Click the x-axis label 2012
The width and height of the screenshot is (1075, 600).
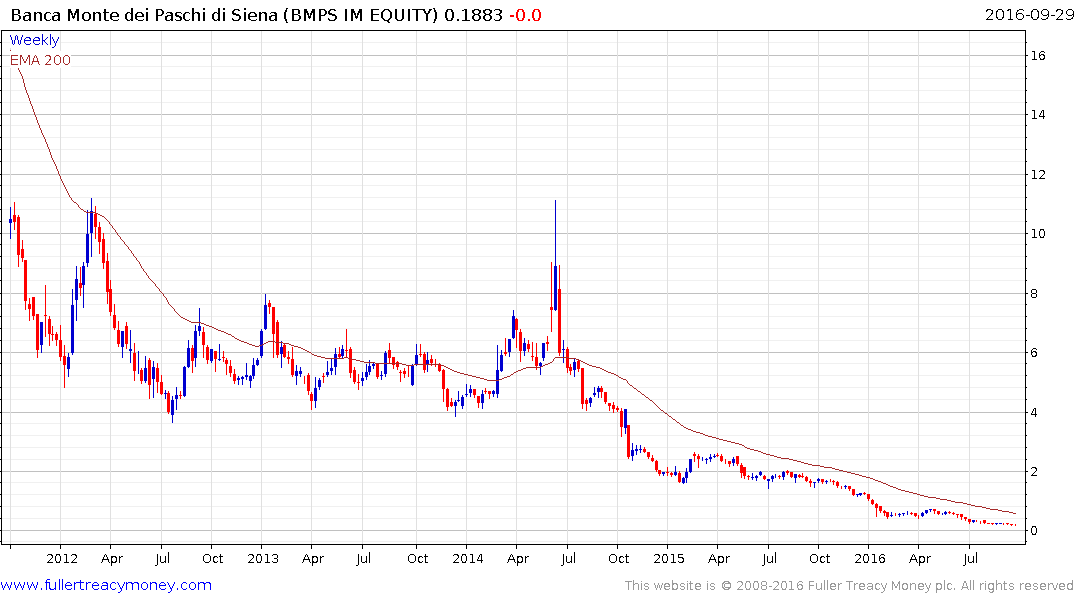tap(62, 558)
